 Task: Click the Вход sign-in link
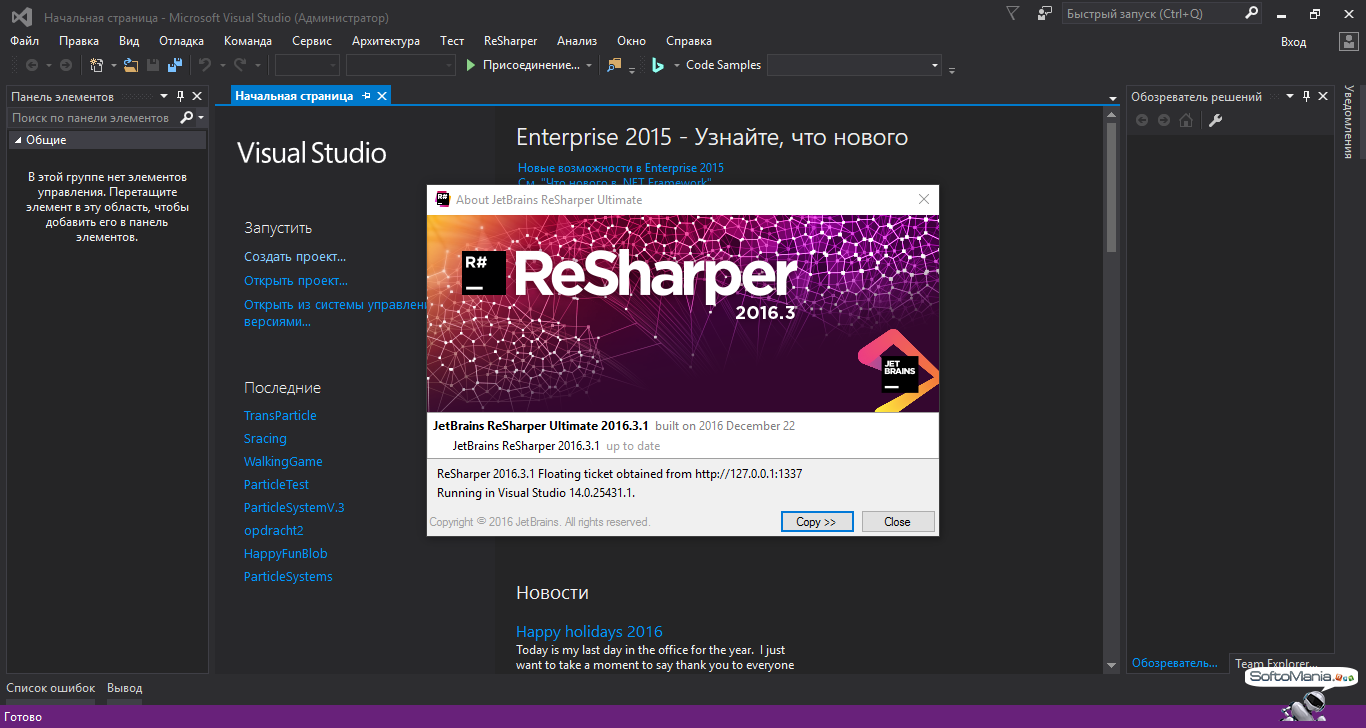(1293, 42)
